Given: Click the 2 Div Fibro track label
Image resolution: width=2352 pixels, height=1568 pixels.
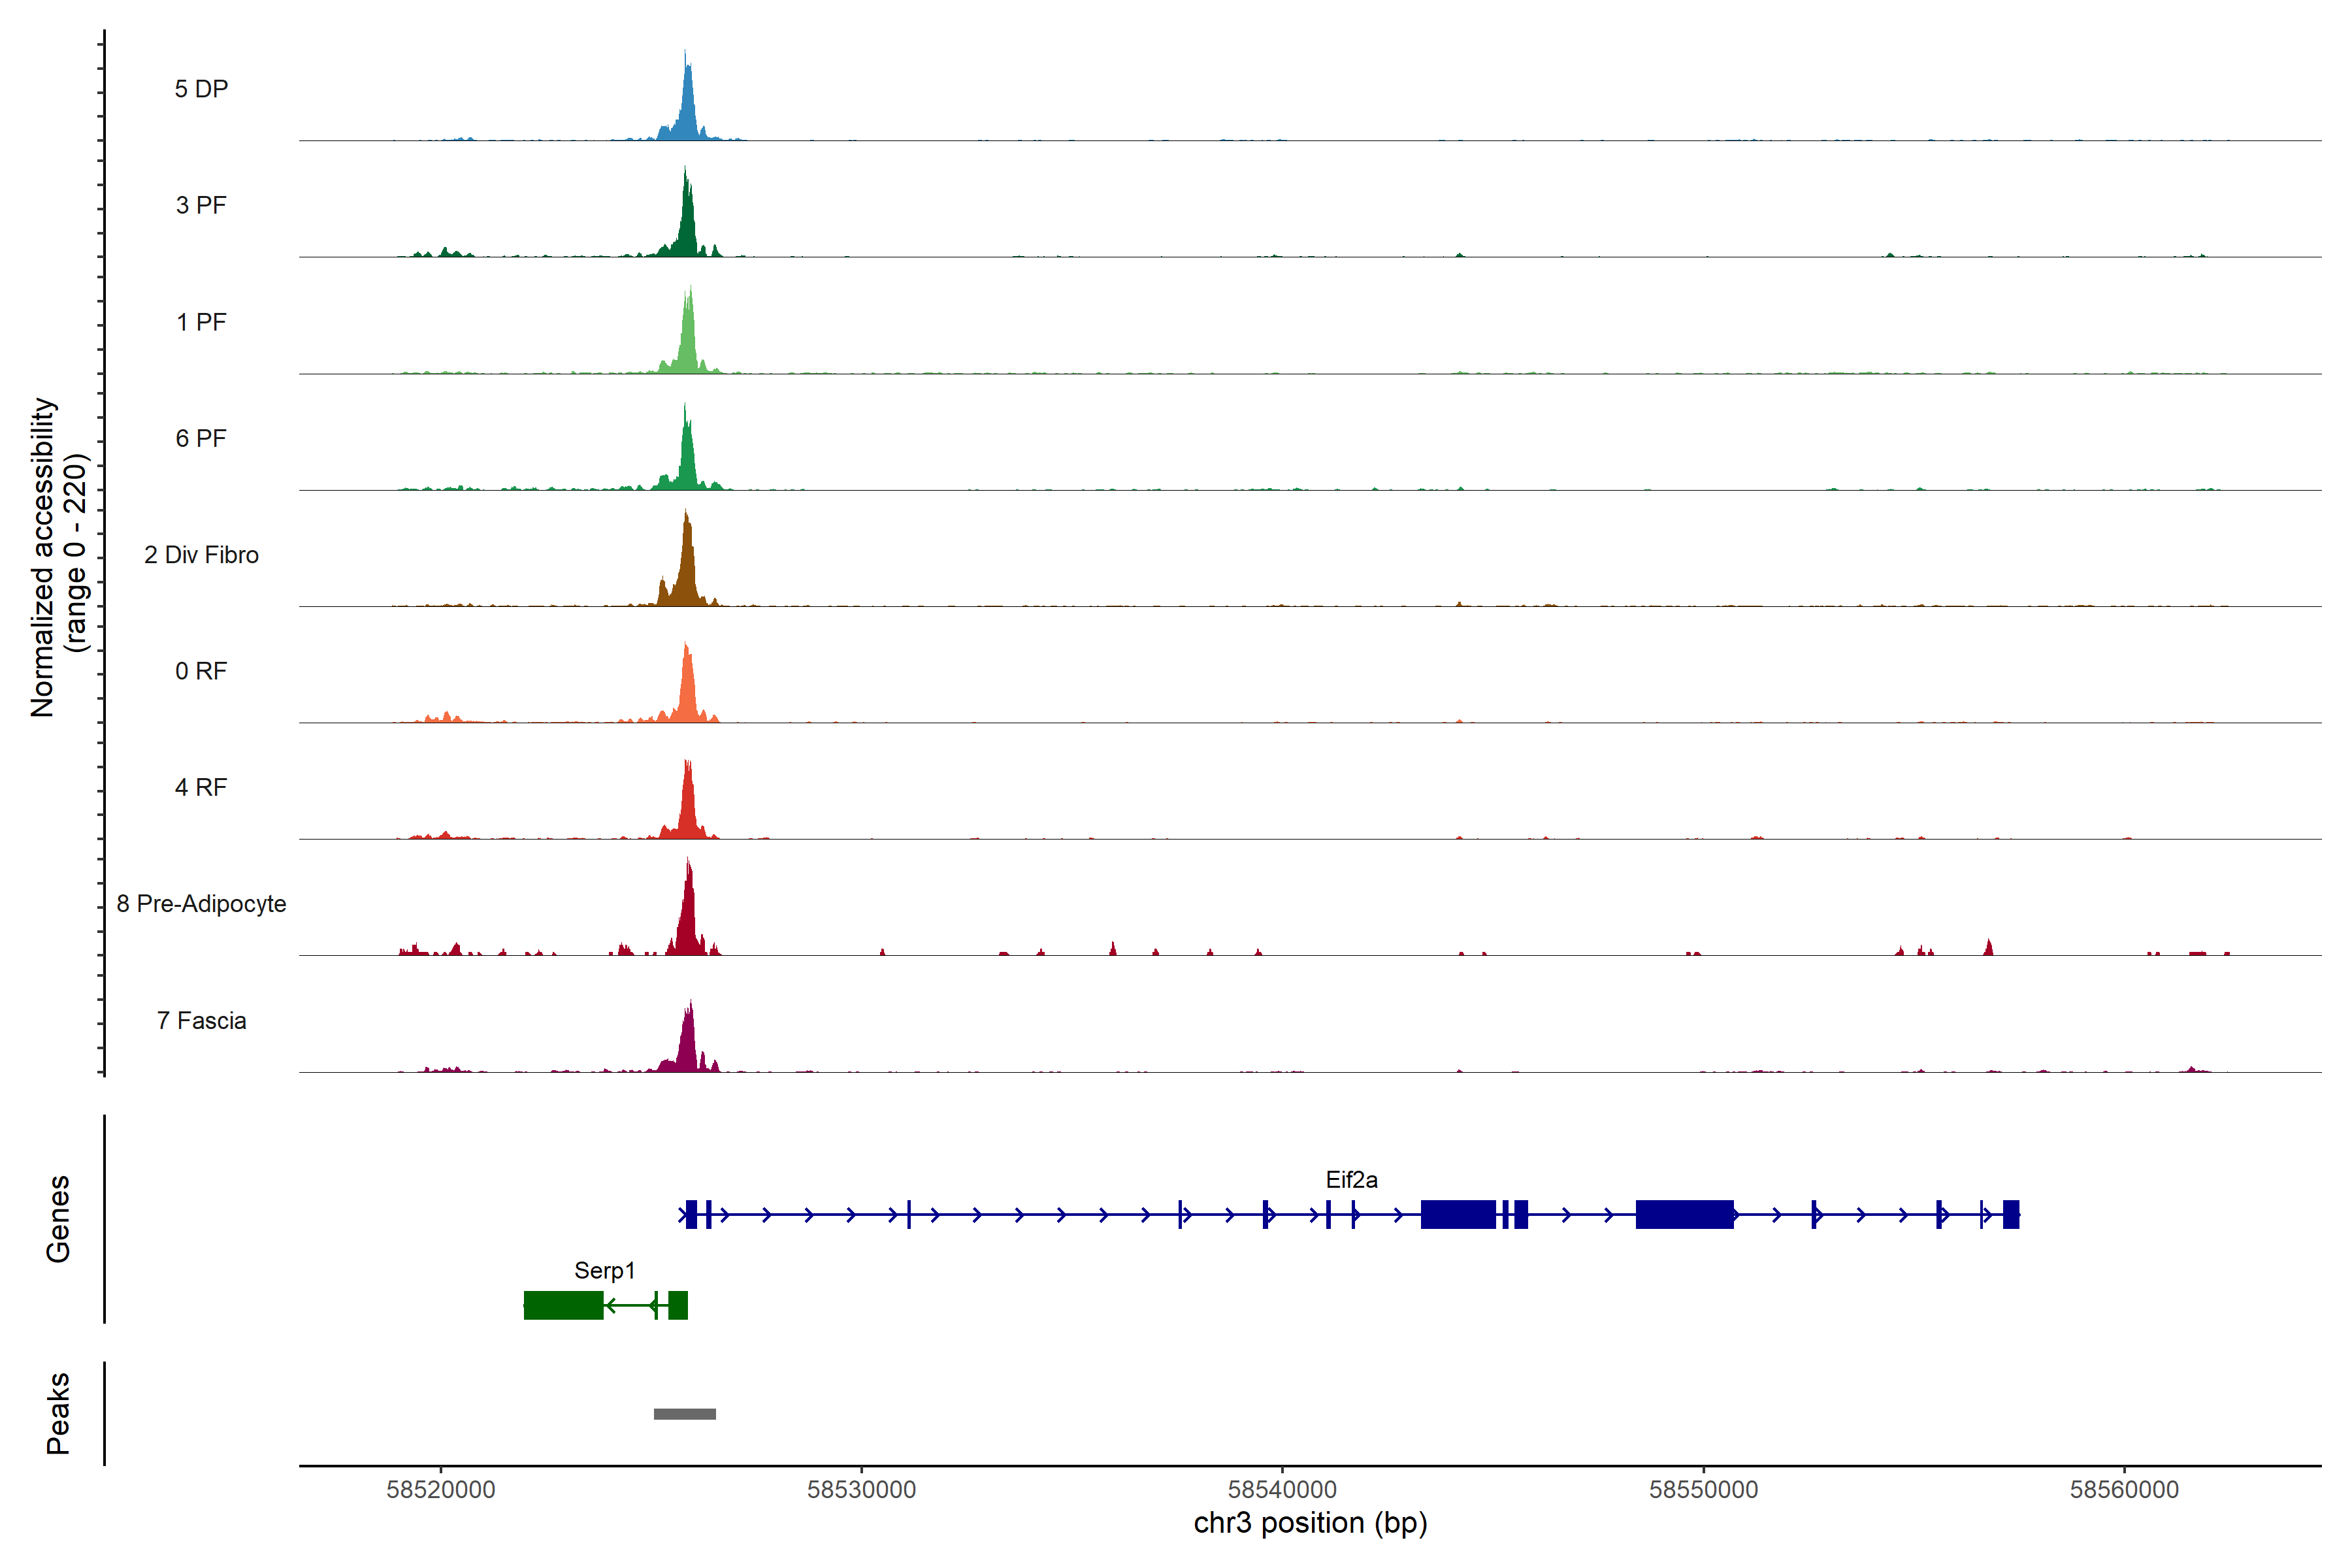Looking at the screenshot, I should pos(201,555).
